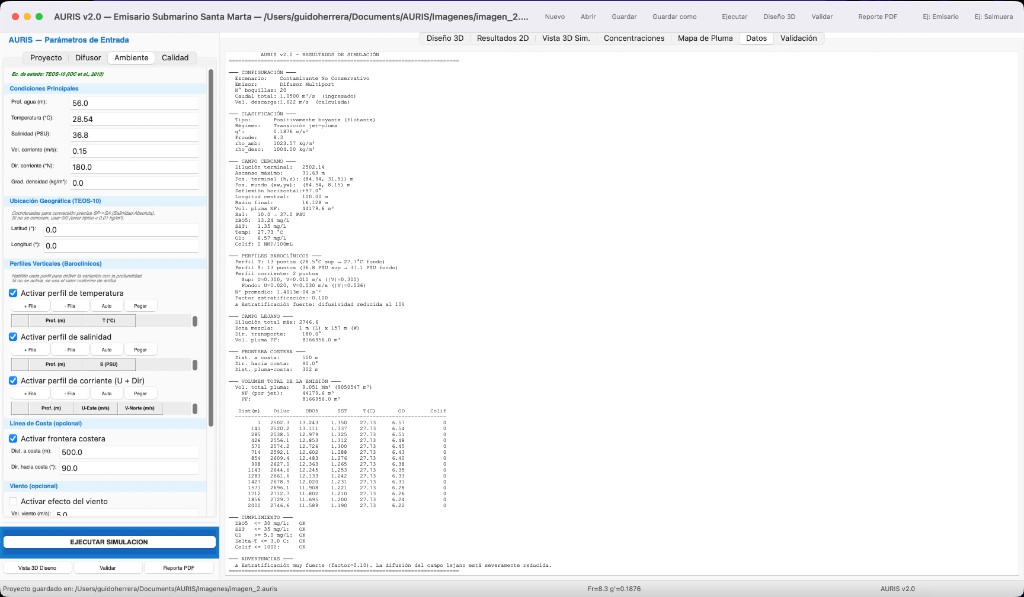Image resolution: width=1024 pixels, height=597 pixels.
Task: Click Validar in the top toolbar
Action: coord(822,16)
